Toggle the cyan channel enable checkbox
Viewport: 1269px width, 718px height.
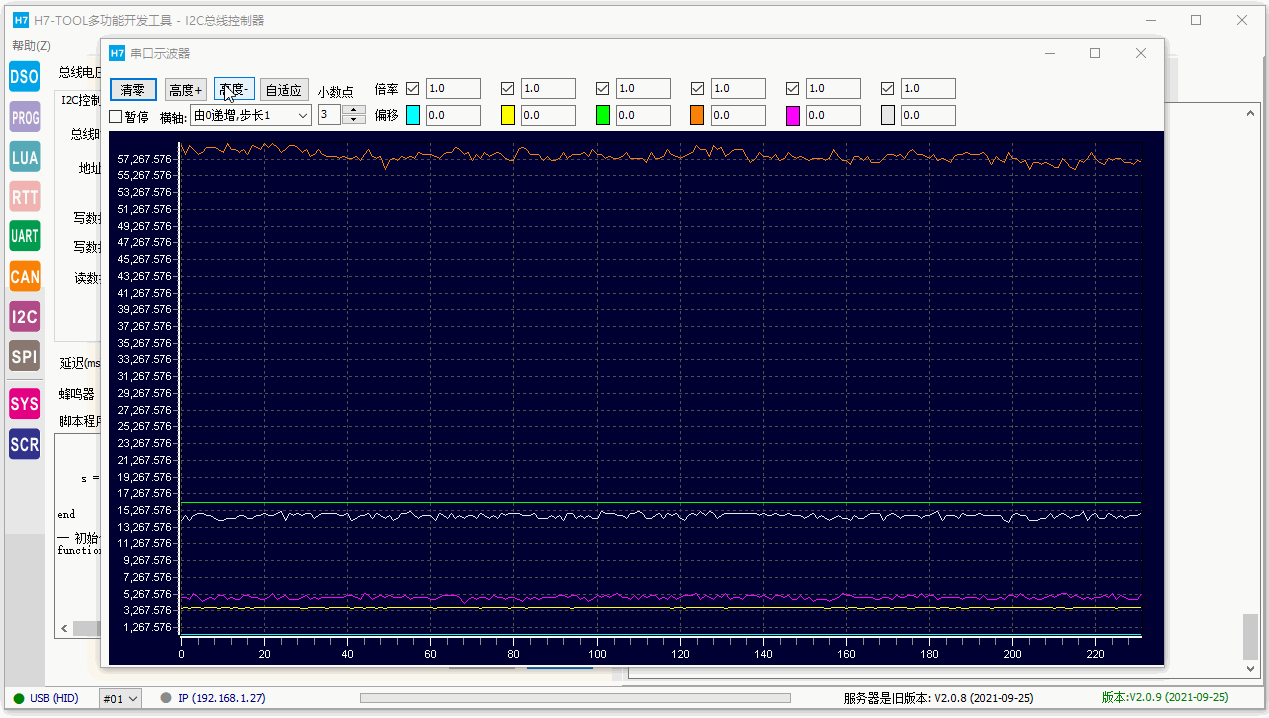pos(412,88)
